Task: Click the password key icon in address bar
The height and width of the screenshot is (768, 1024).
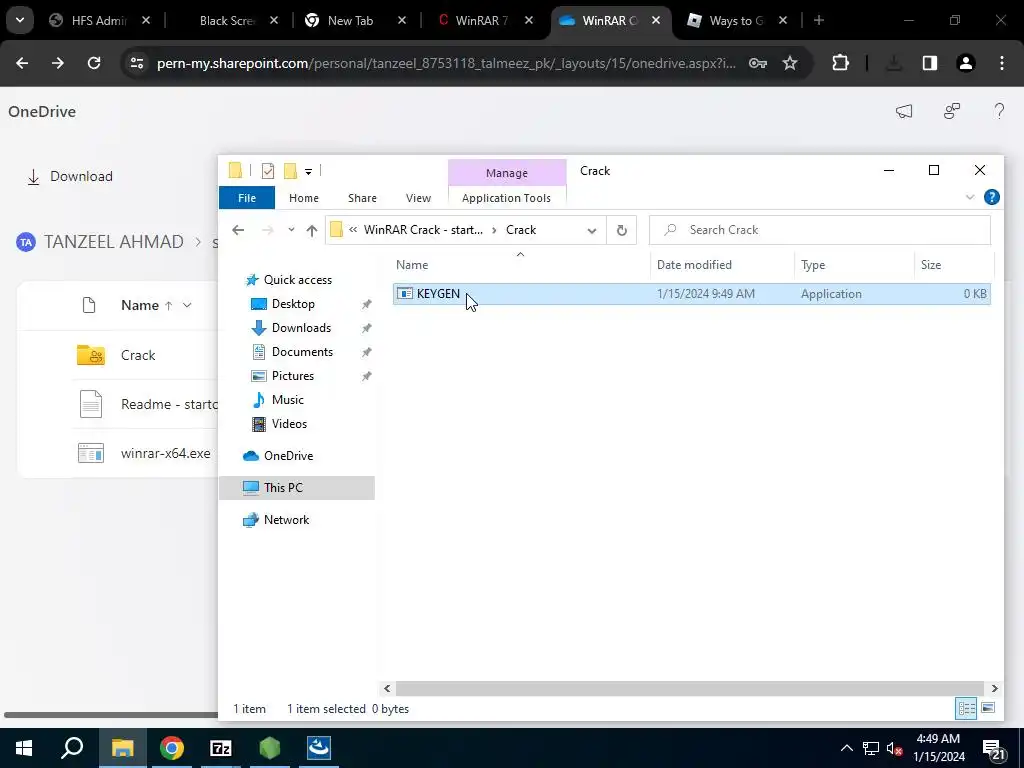Action: pyautogui.click(x=758, y=63)
